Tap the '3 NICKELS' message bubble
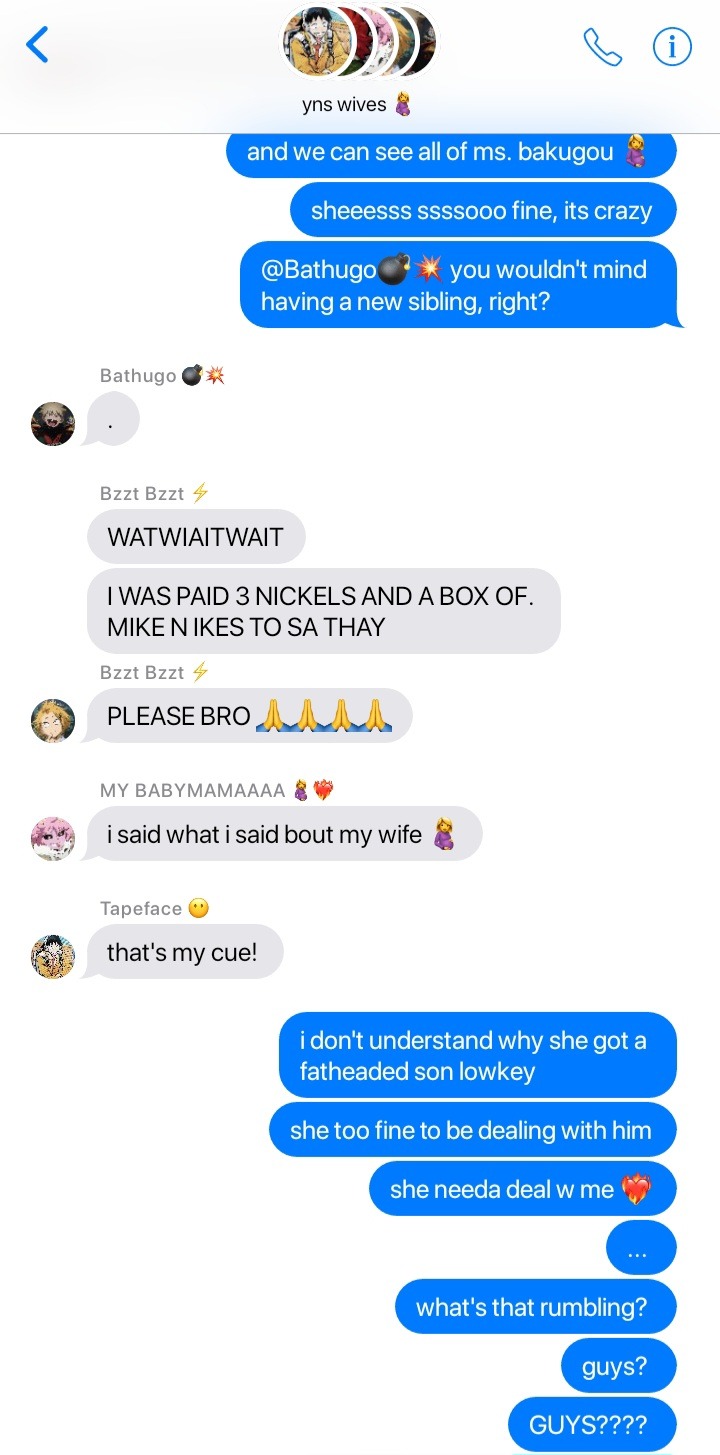This screenshot has height=1455, width=720. pyautogui.click(x=324, y=611)
